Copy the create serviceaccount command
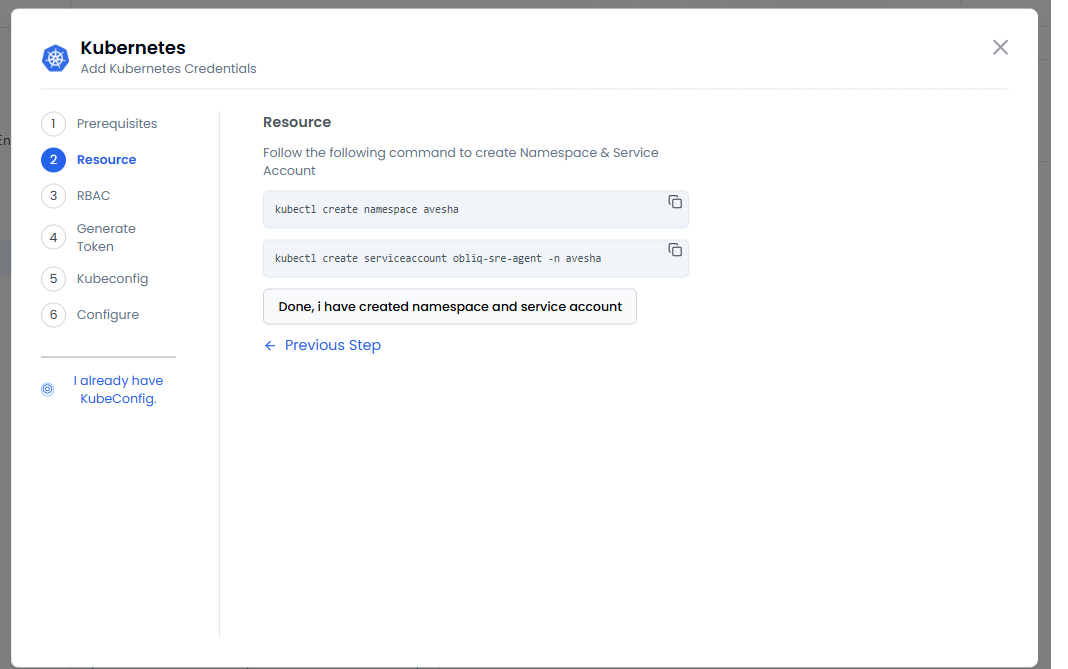This screenshot has height=669, width=1068. click(x=675, y=250)
